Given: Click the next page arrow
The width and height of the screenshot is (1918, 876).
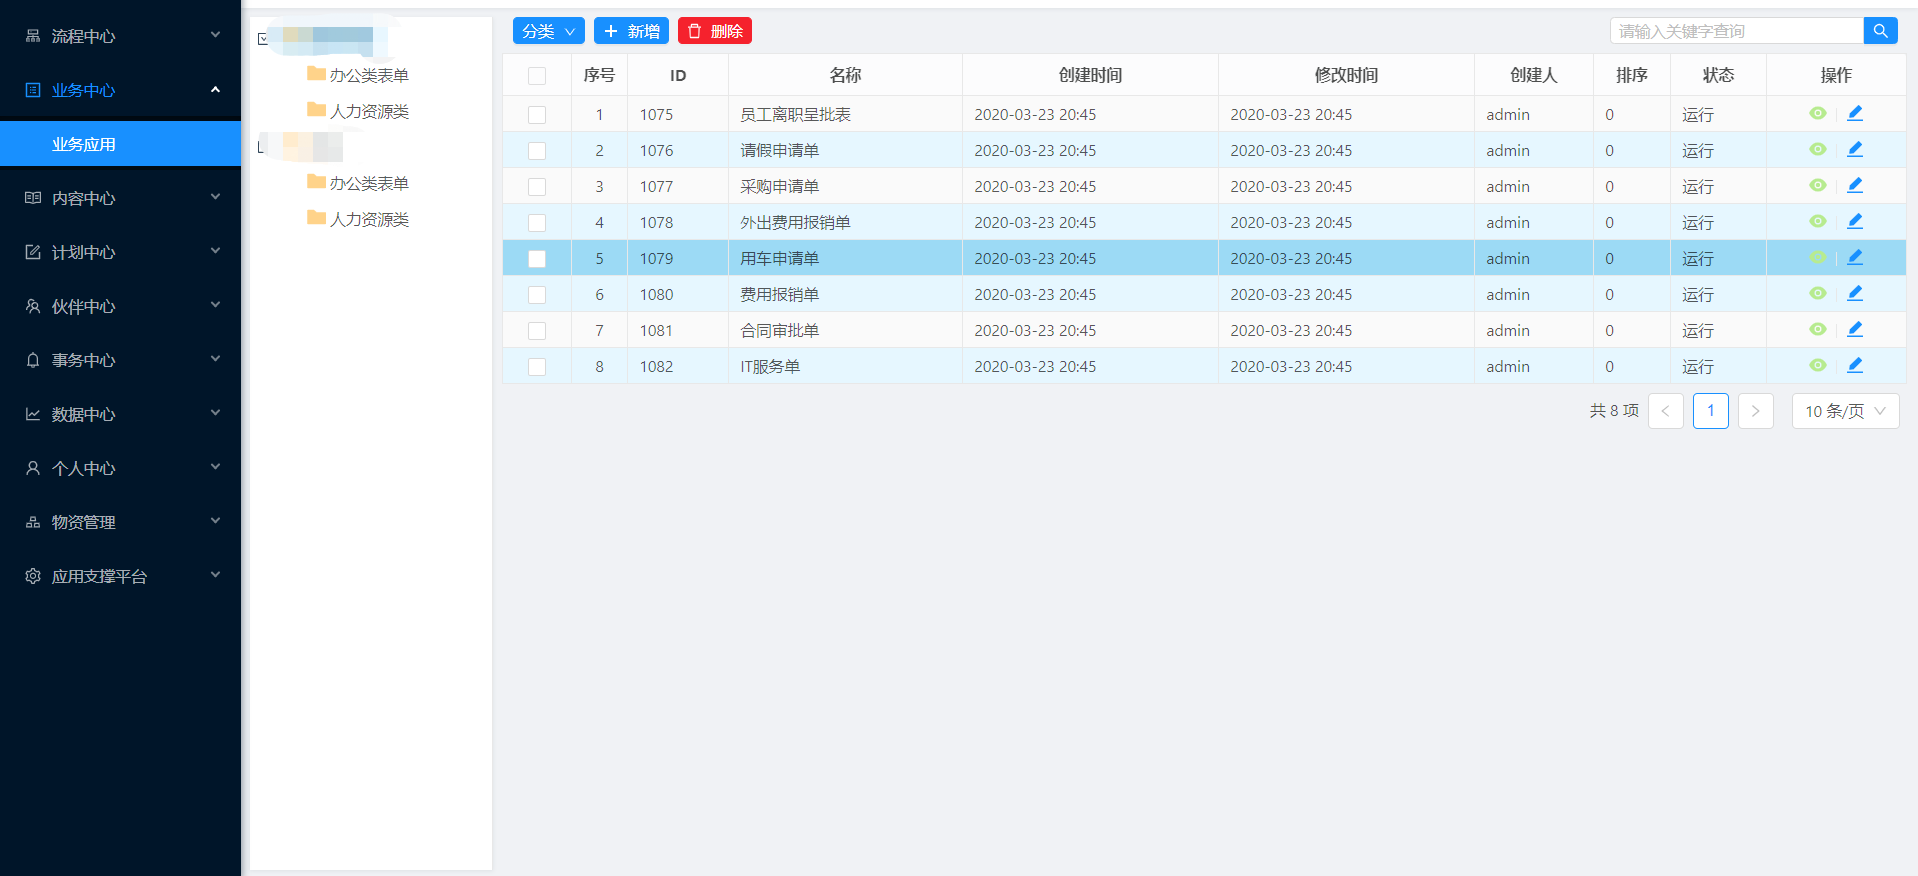Looking at the screenshot, I should tap(1756, 411).
